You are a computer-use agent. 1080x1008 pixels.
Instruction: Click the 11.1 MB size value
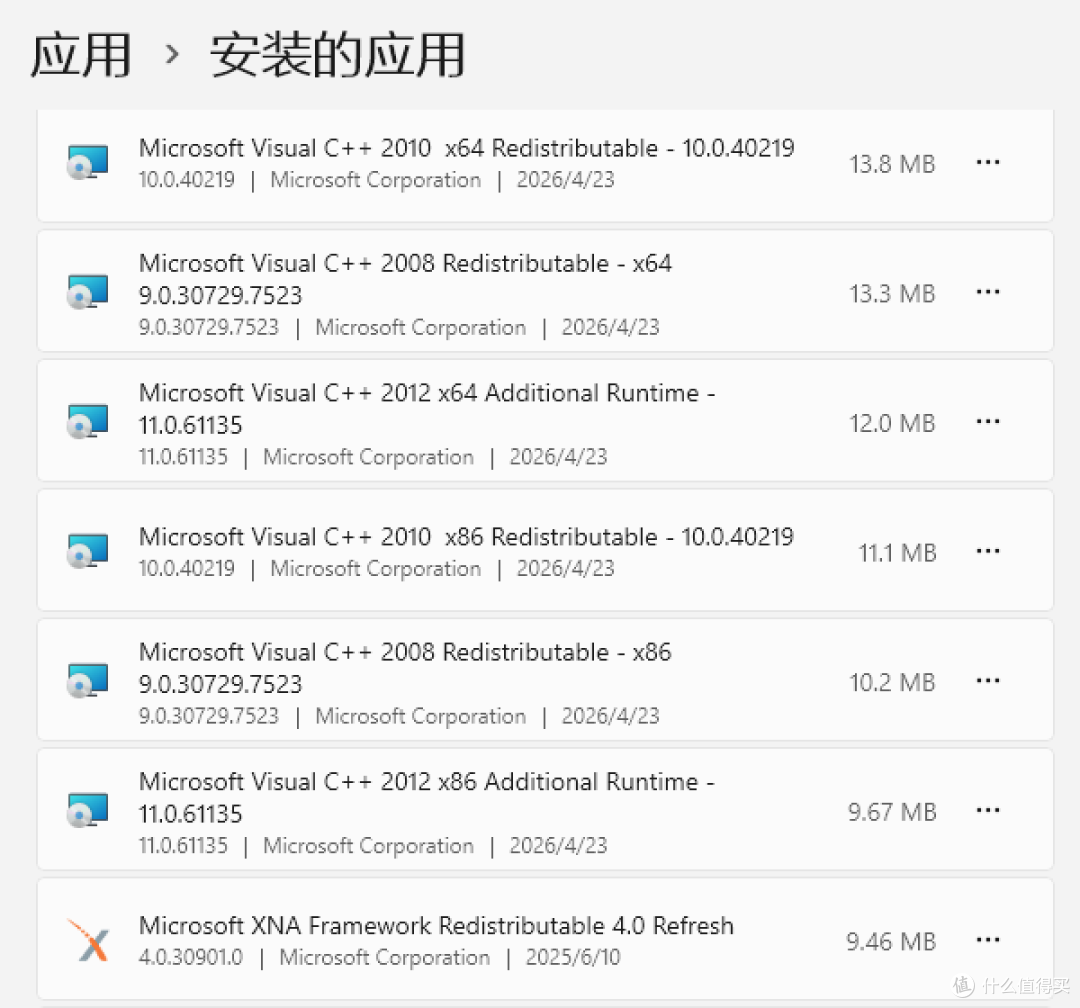[897, 553]
